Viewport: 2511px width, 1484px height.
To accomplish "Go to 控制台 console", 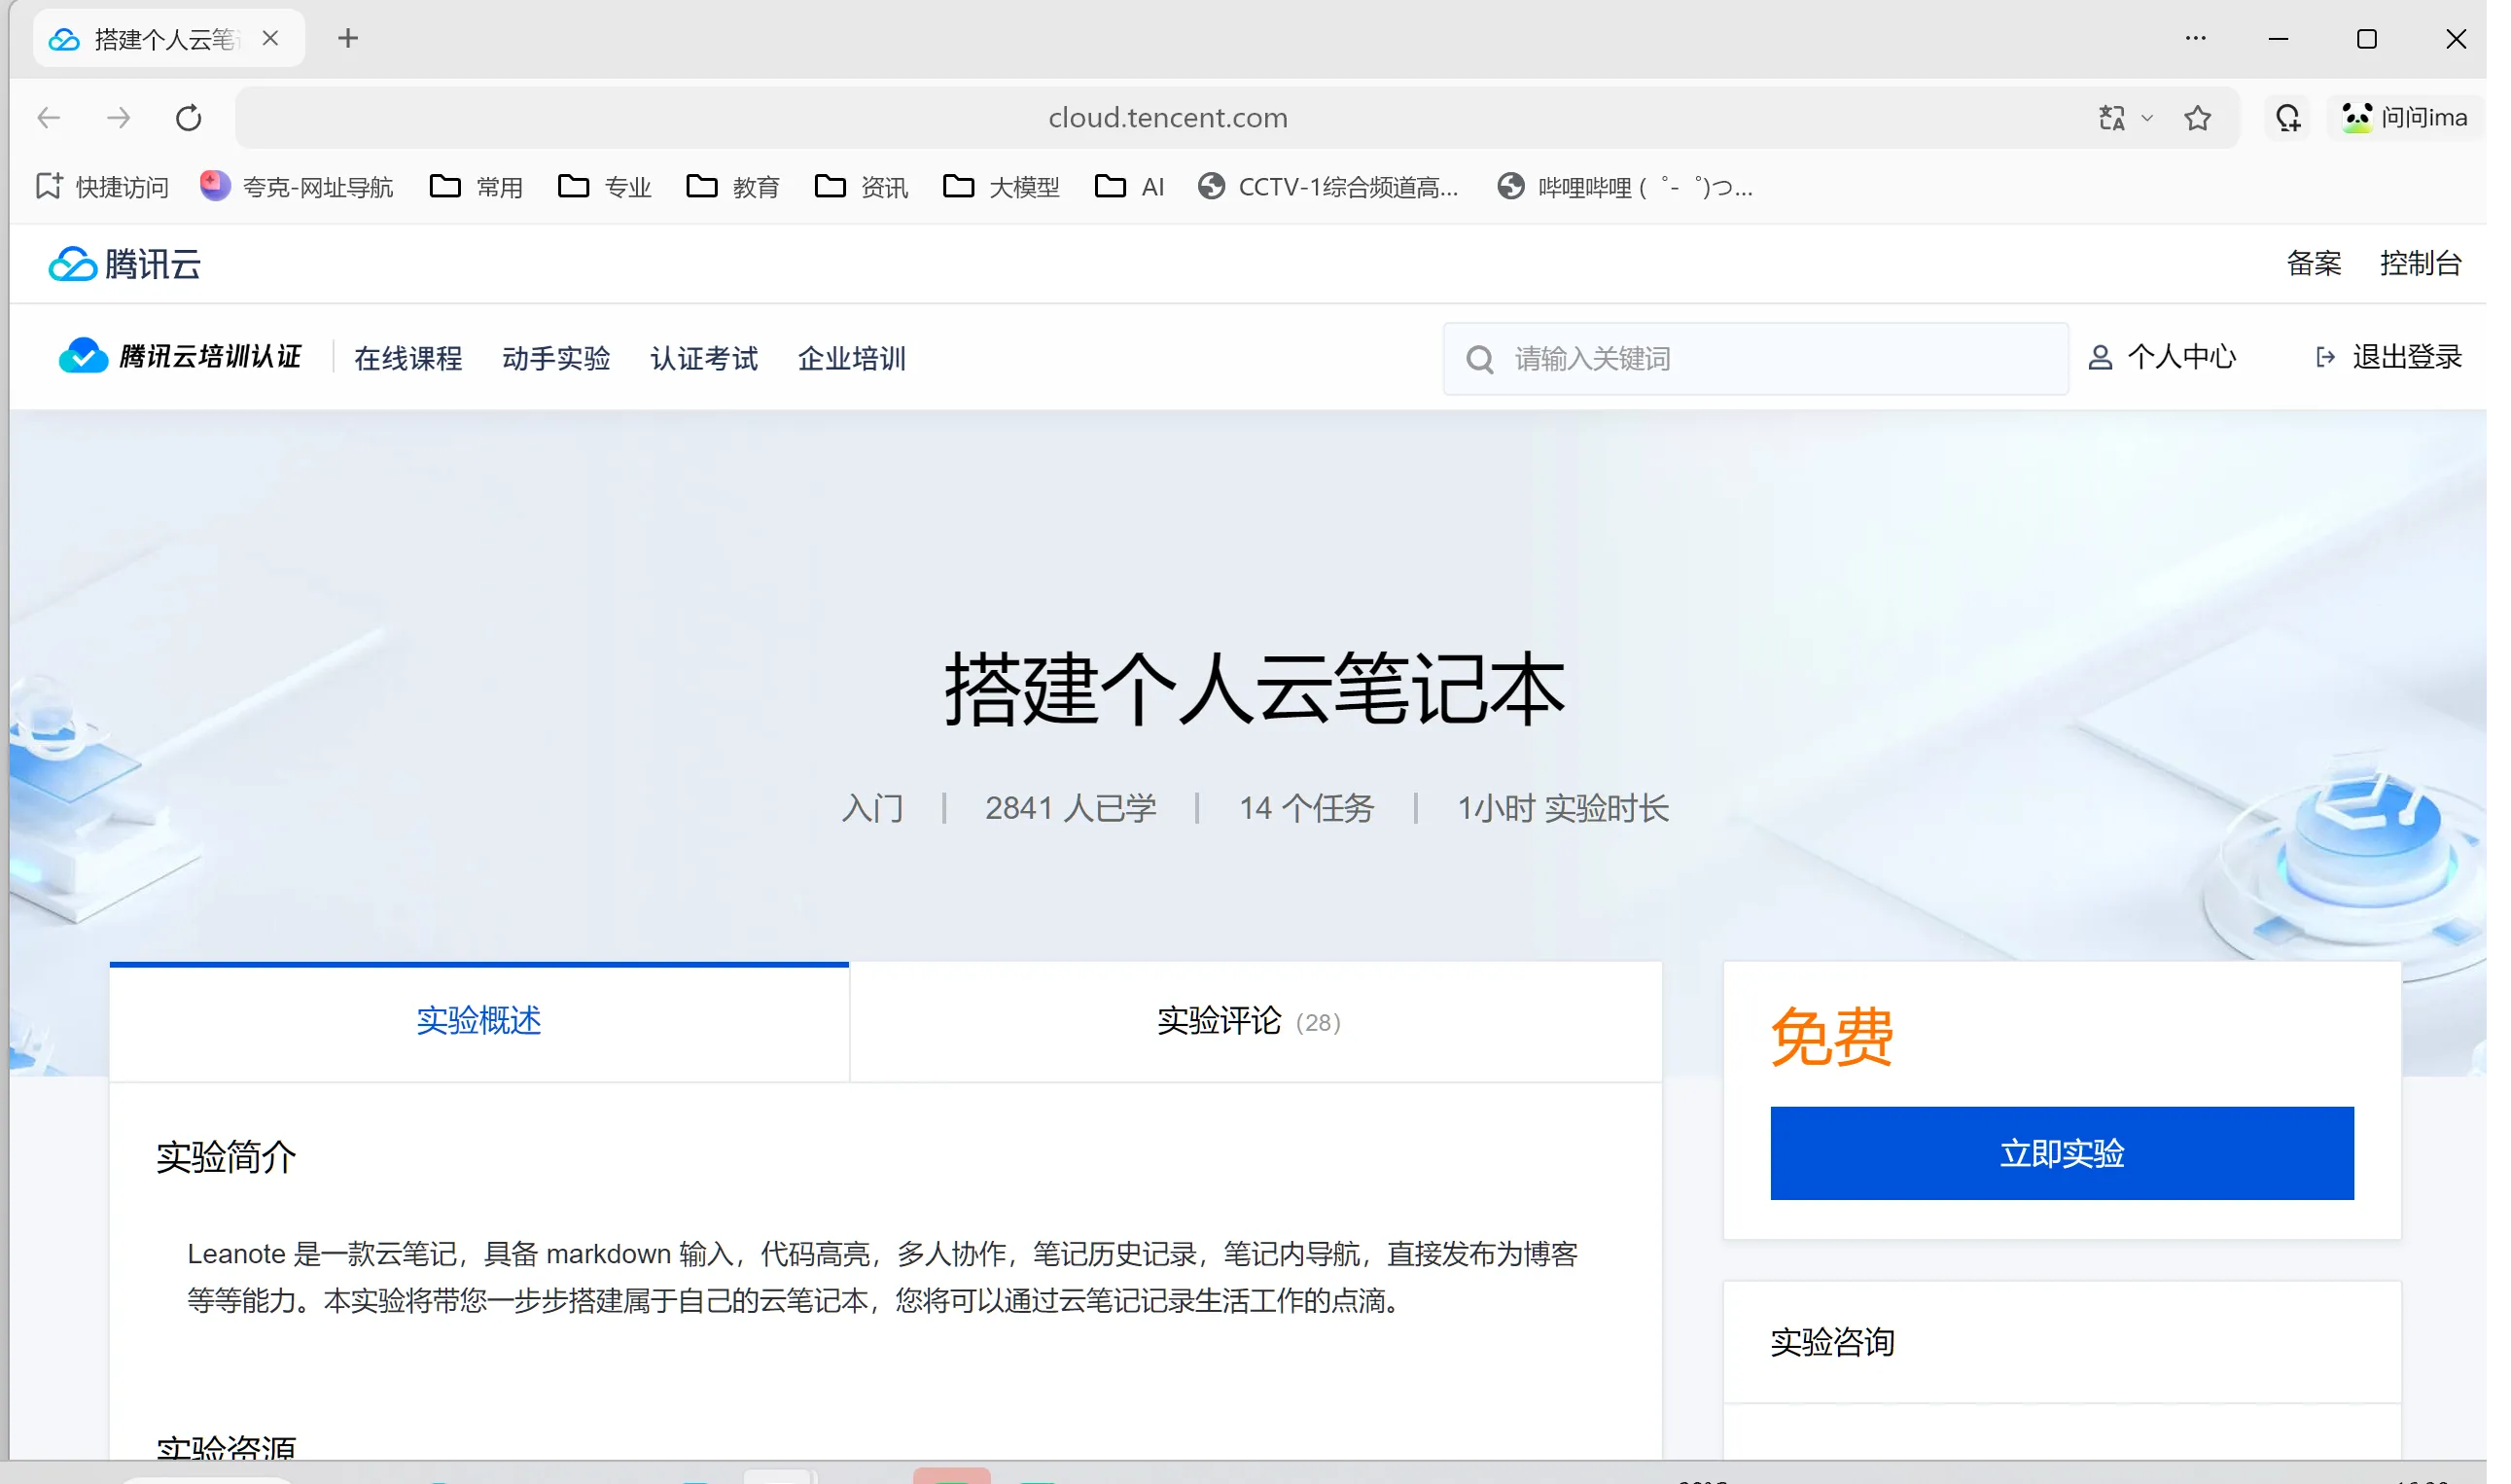I will (x=2420, y=264).
